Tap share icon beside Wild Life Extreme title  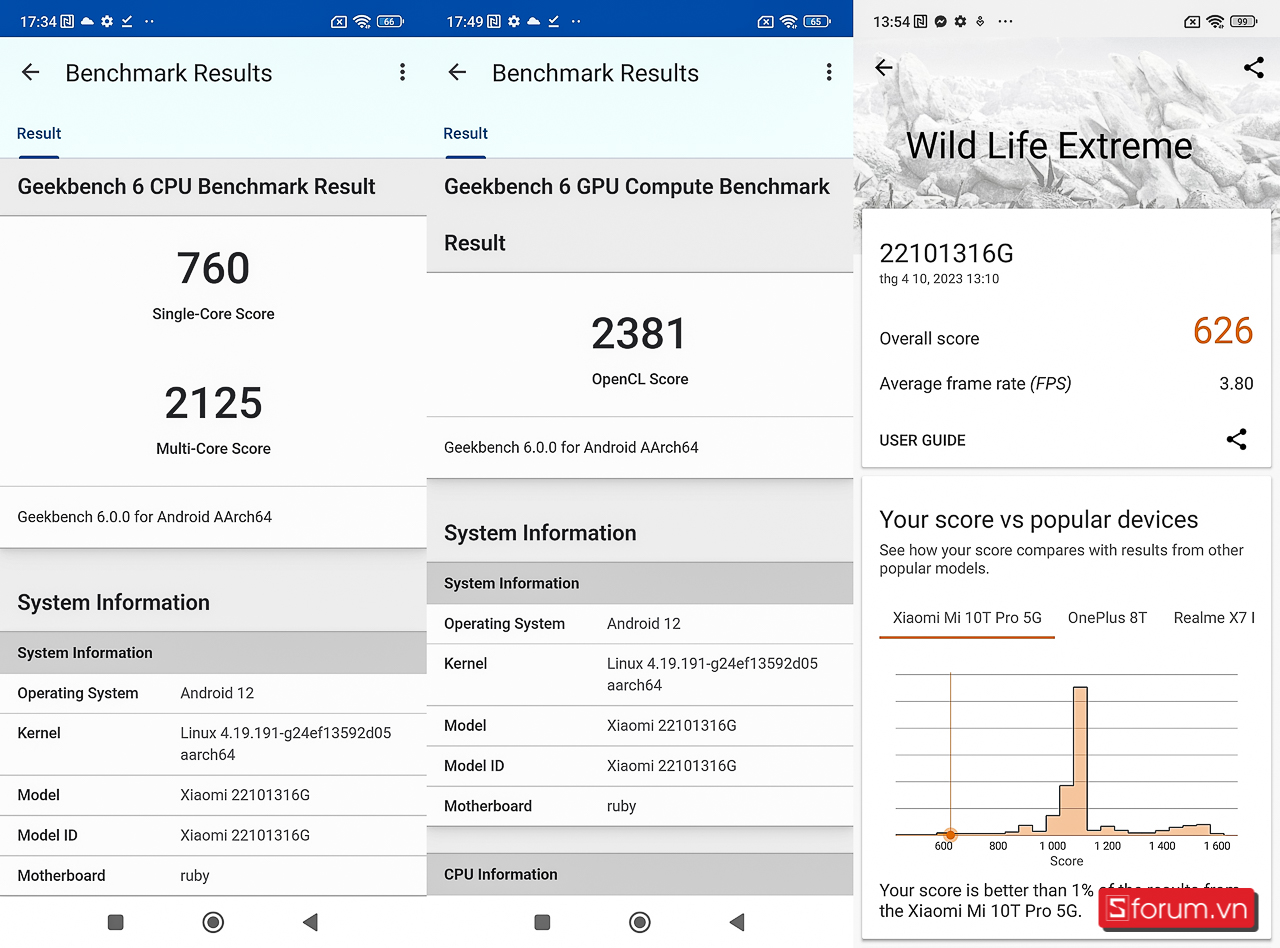(x=1253, y=67)
